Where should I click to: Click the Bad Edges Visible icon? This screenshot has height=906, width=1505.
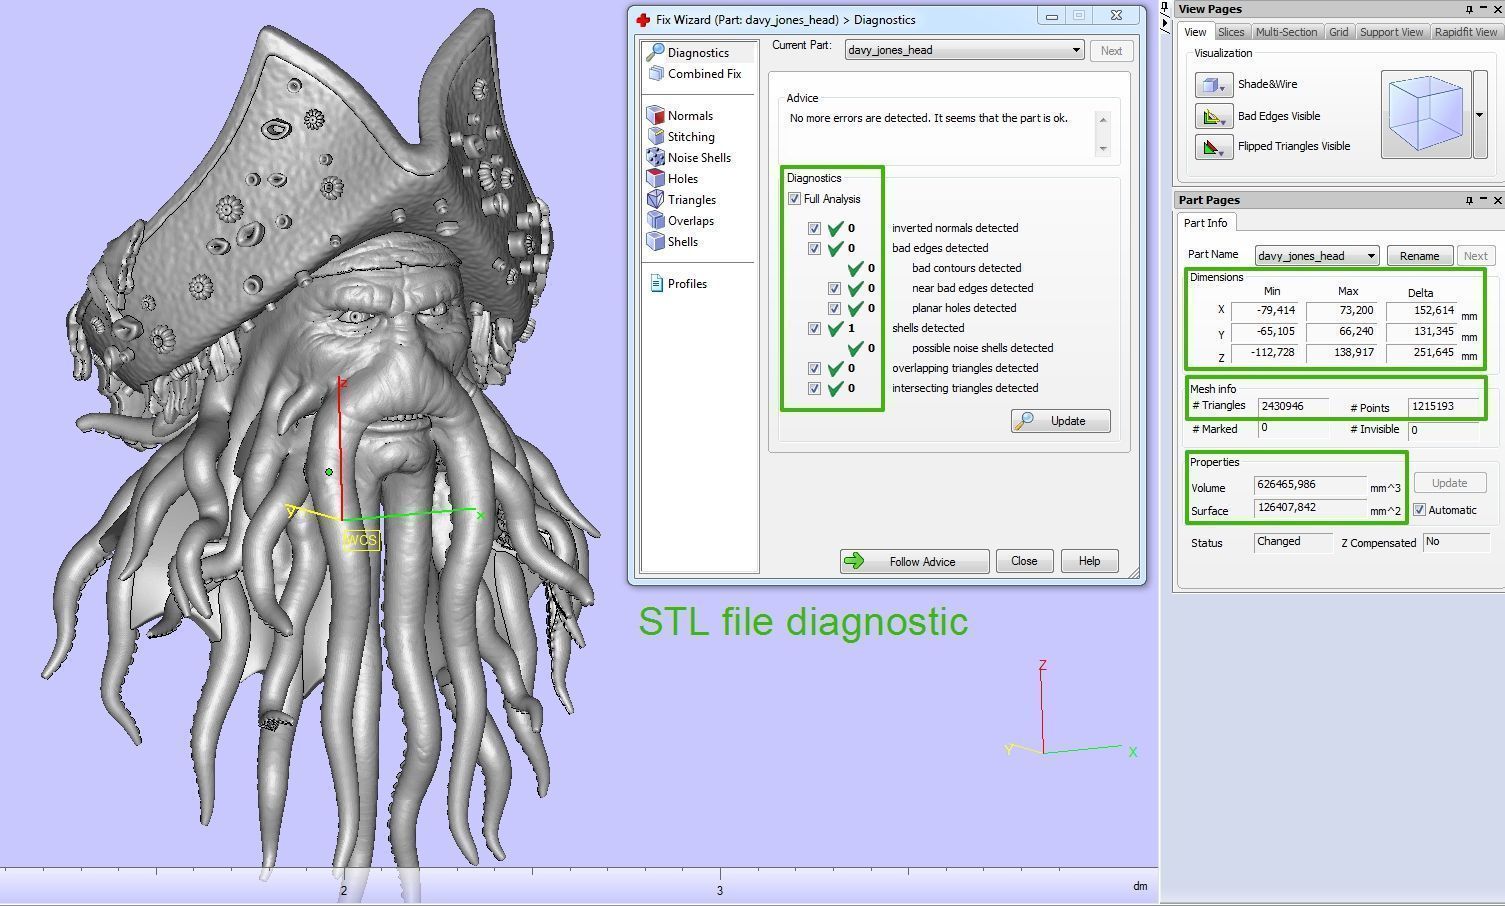1214,116
